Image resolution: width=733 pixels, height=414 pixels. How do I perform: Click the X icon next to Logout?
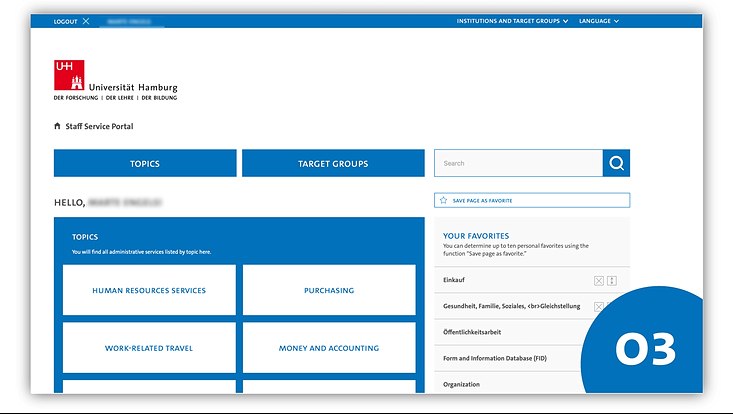pos(86,21)
